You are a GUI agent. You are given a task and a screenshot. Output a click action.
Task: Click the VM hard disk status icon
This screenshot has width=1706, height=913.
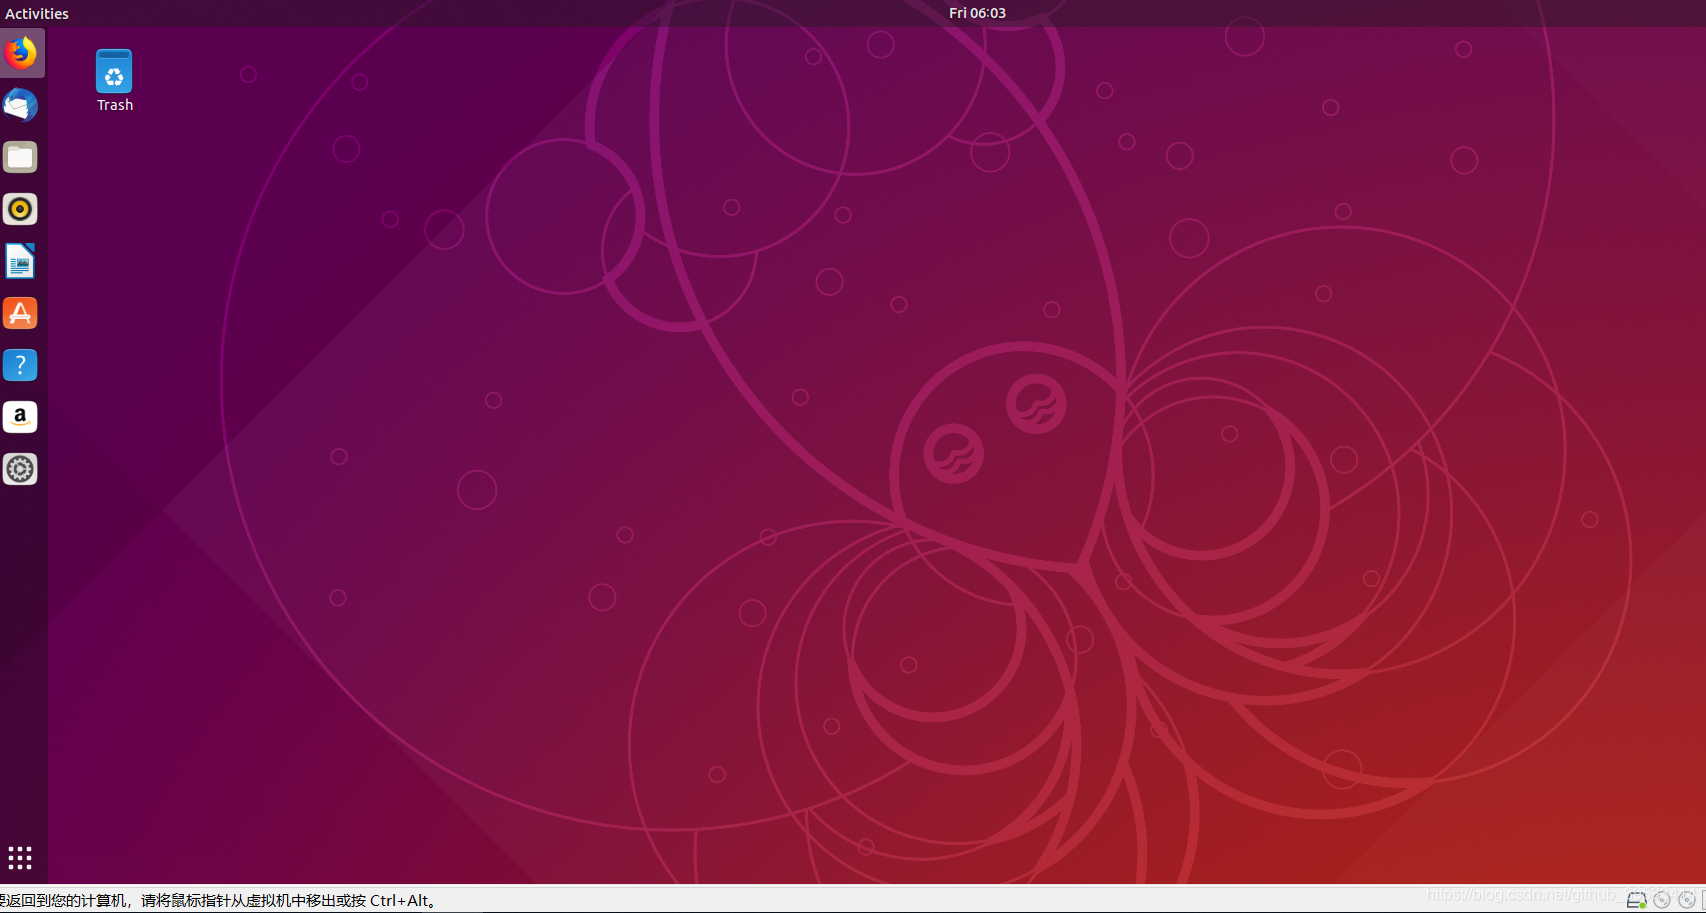click(1636, 900)
